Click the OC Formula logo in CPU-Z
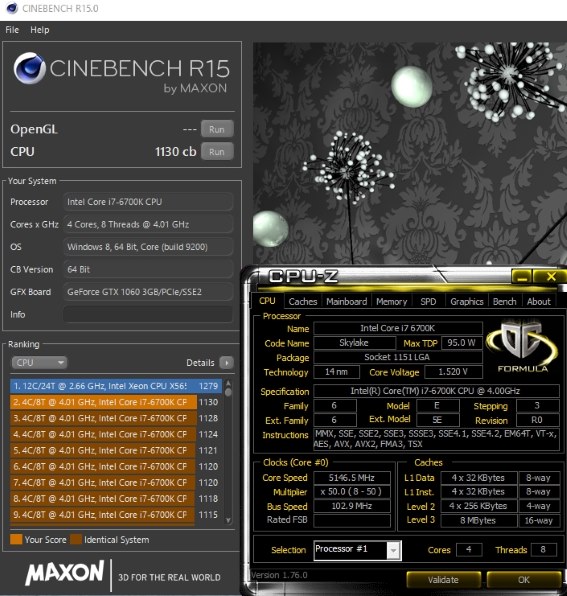Image resolution: width=567 pixels, height=596 pixels. click(523, 347)
